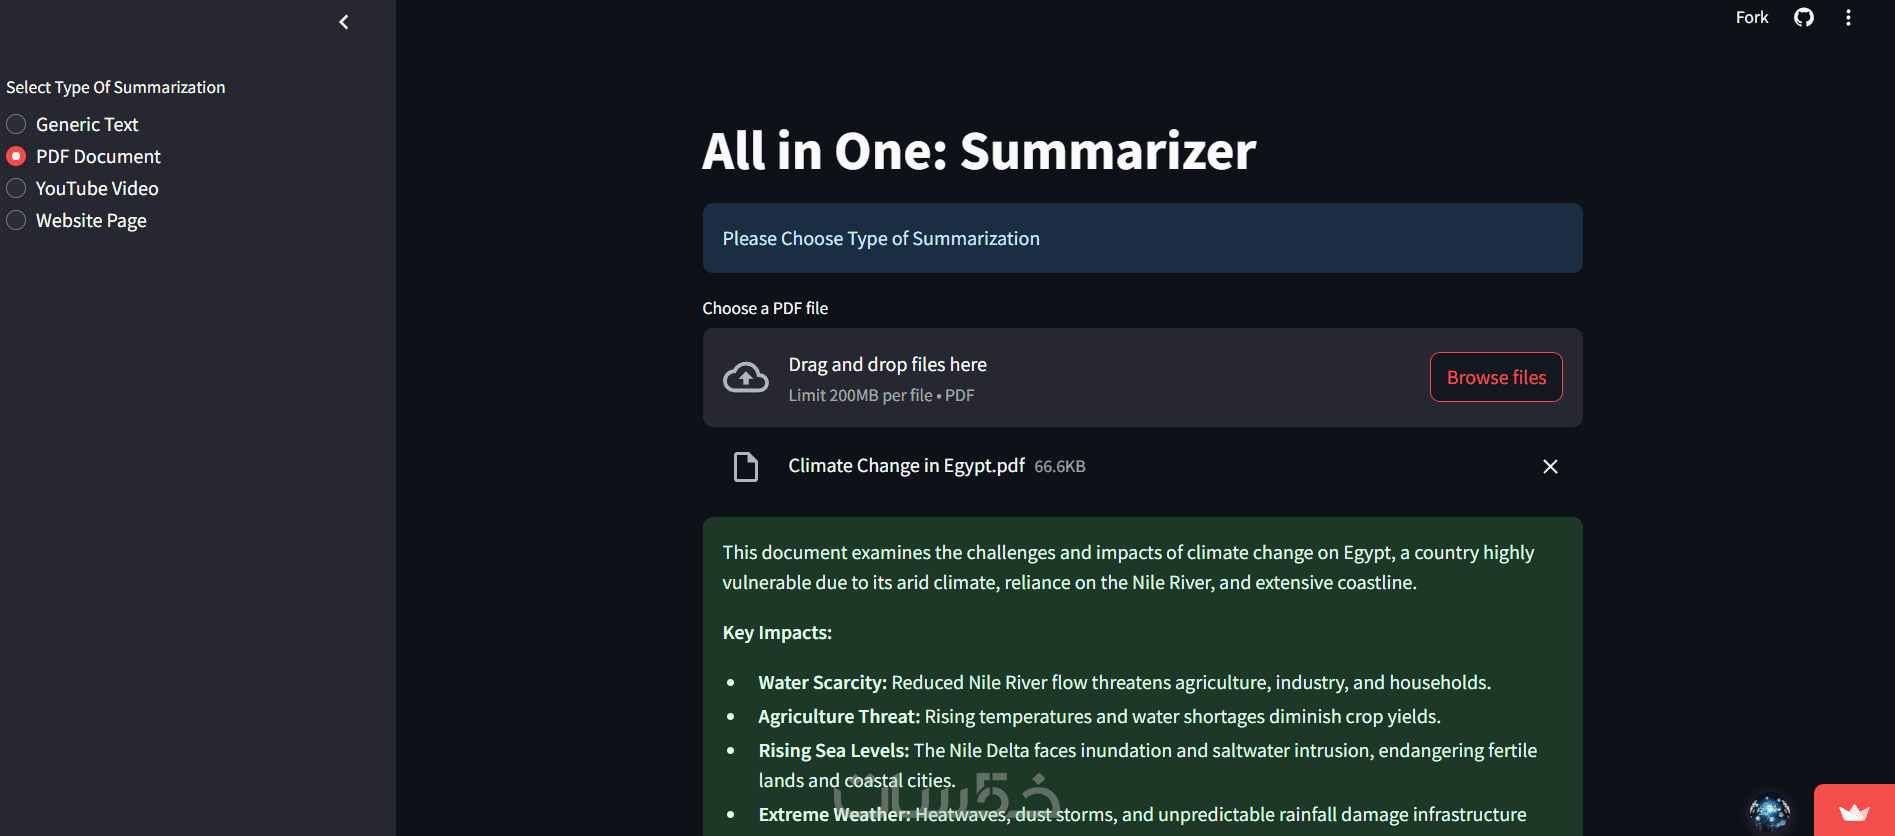Click the Key Impacts heading in the summary
Viewport: 1895px width, 836px height.
click(777, 633)
